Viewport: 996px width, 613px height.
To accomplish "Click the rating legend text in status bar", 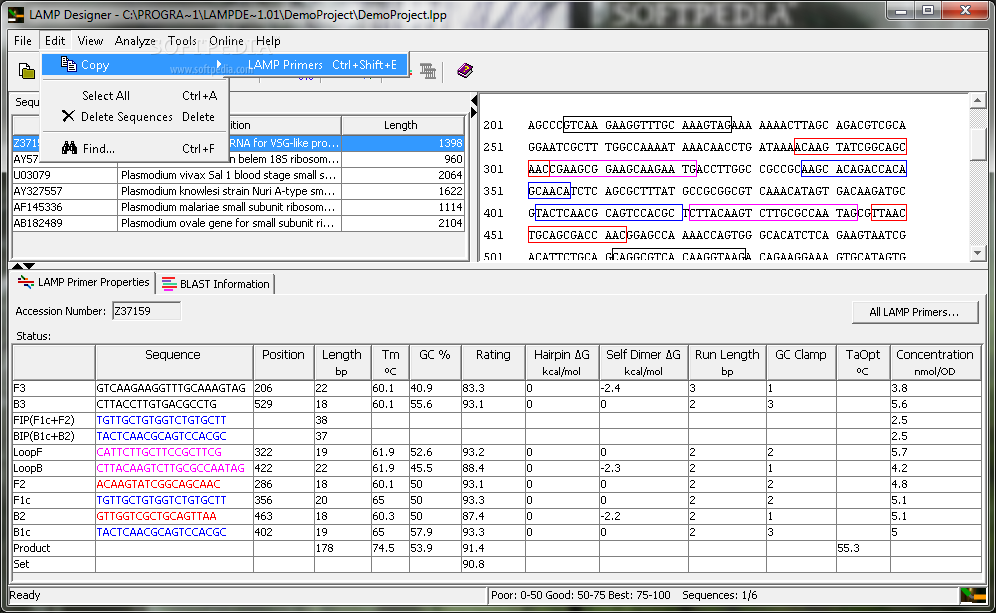I will pyautogui.click(x=581, y=595).
